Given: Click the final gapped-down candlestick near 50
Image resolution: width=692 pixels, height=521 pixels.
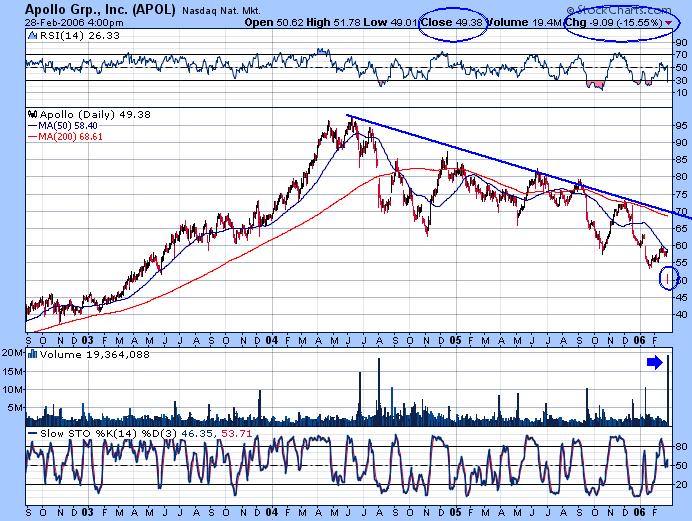Looking at the screenshot, I should (x=668, y=279).
